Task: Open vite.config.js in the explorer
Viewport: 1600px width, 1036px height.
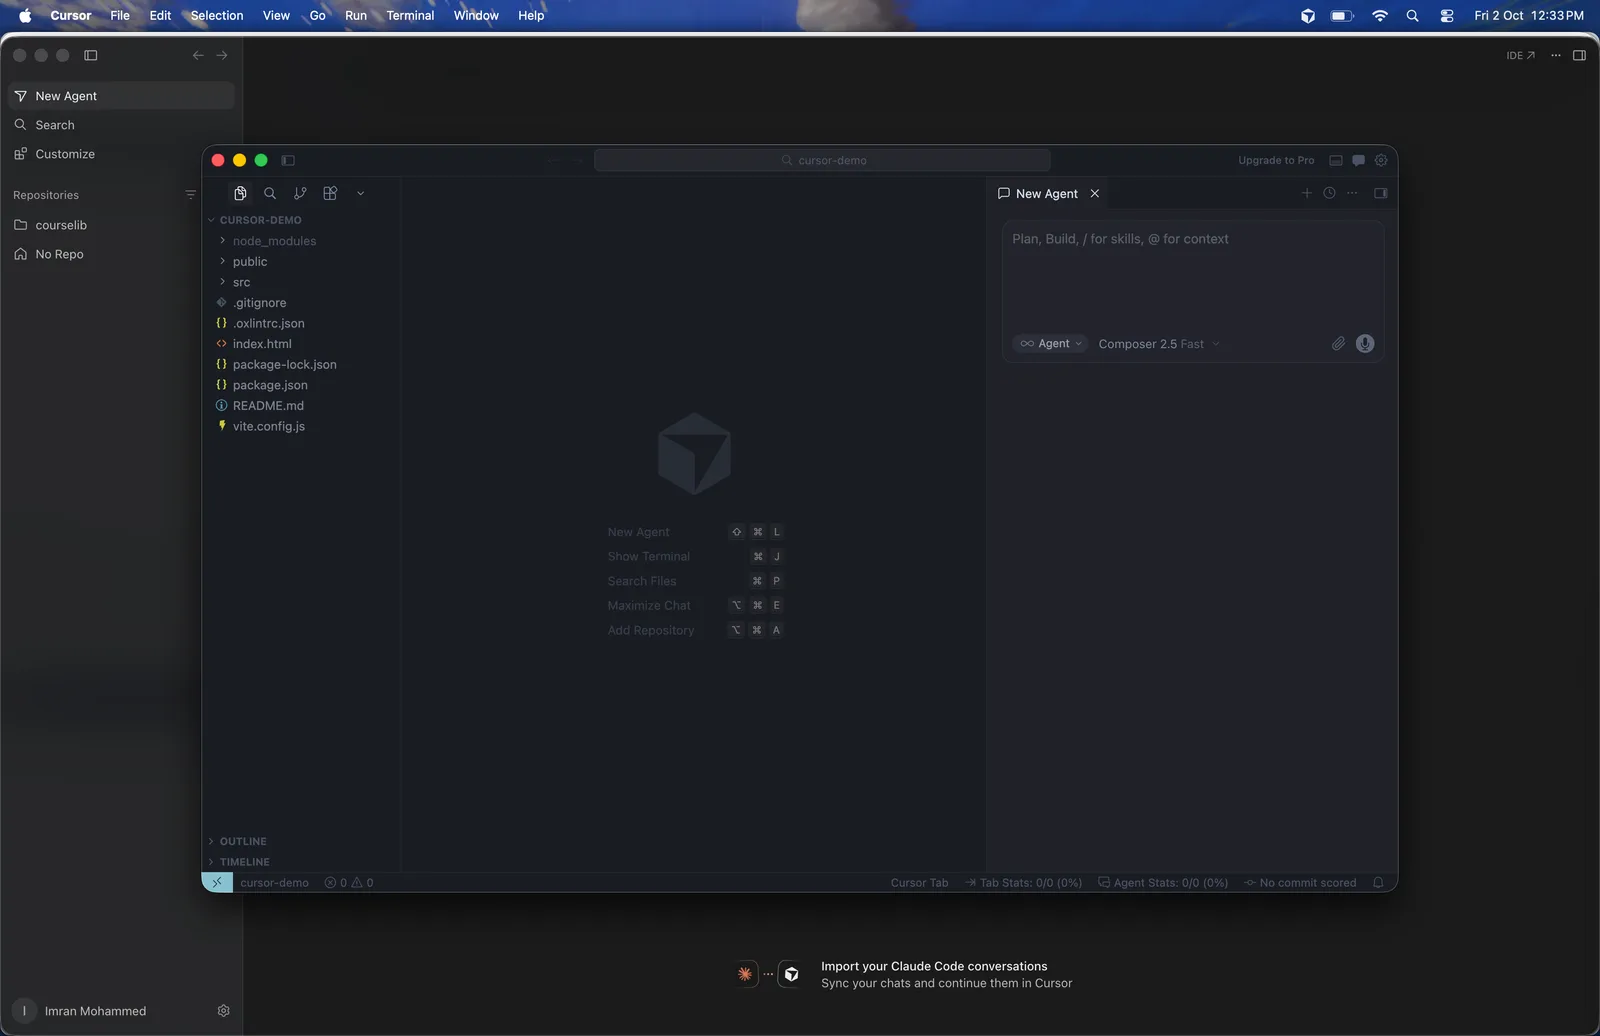Action: tap(301, 426)
